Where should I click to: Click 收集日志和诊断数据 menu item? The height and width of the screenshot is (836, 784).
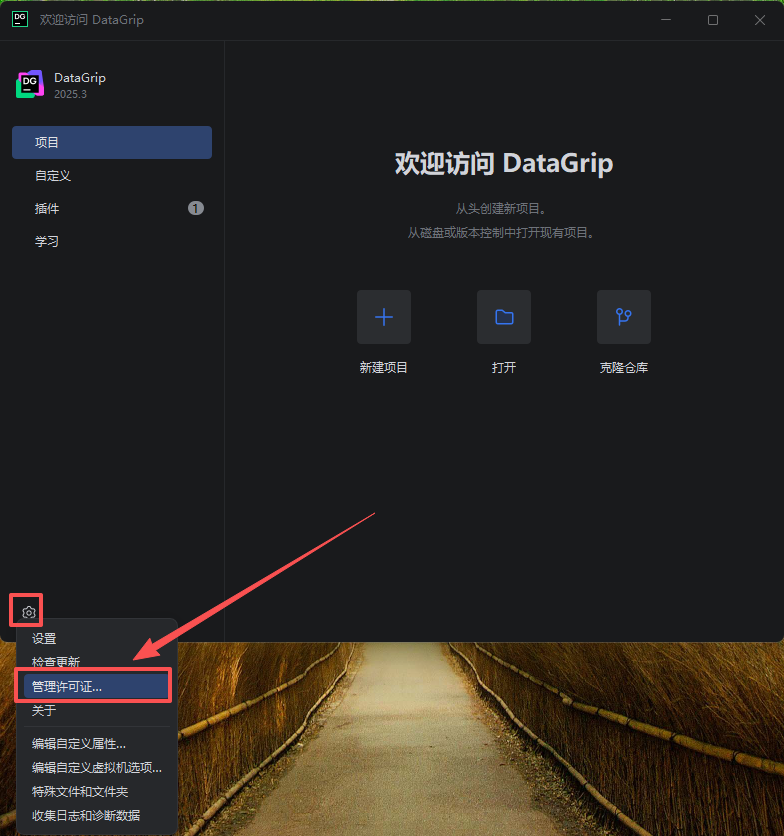tap(97, 815)
